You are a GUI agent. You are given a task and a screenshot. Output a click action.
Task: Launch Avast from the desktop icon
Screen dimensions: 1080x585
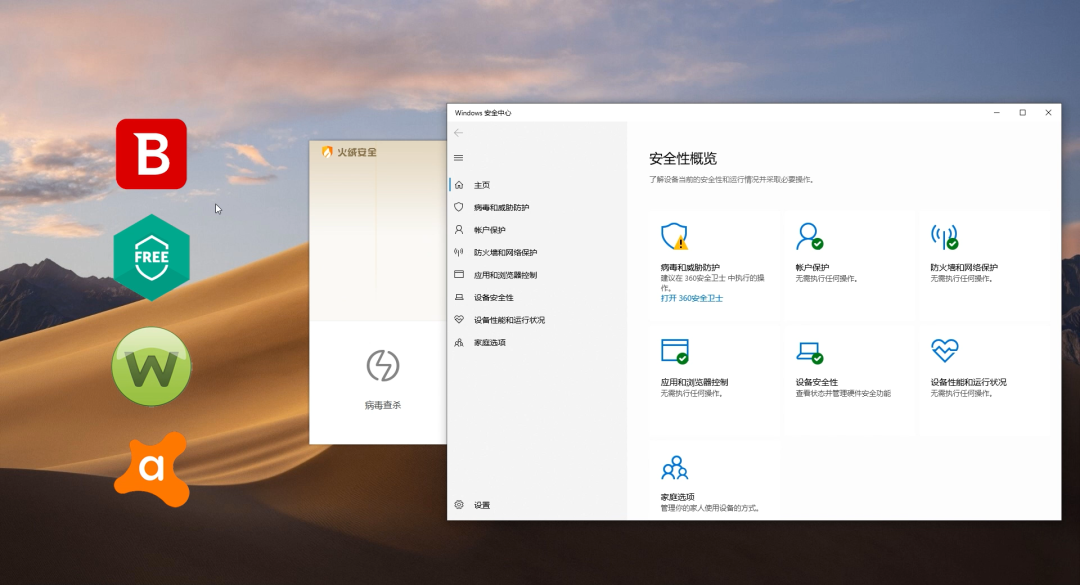pyautogui.click(x=151, y=470)
